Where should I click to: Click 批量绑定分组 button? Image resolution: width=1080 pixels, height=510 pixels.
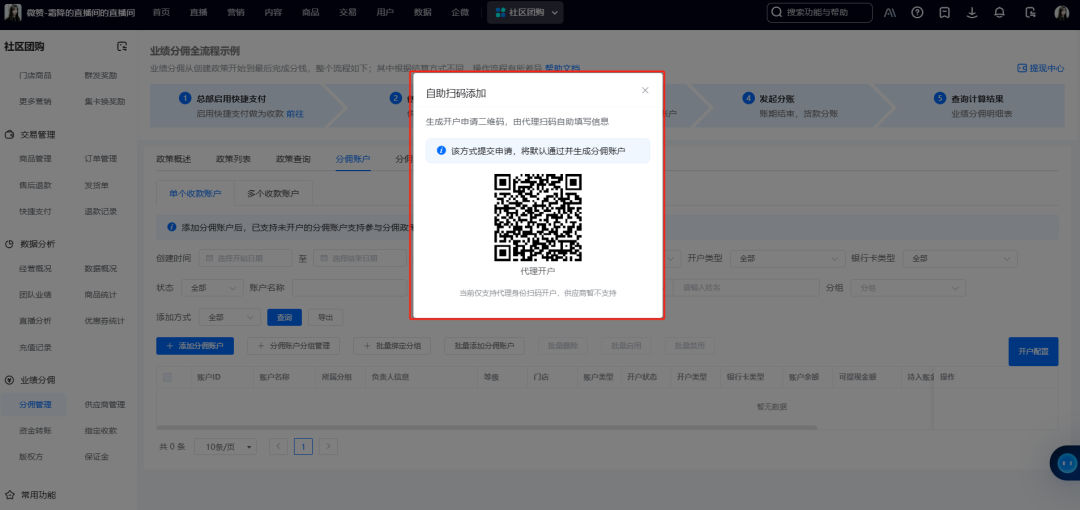click(x=392, y=345)
